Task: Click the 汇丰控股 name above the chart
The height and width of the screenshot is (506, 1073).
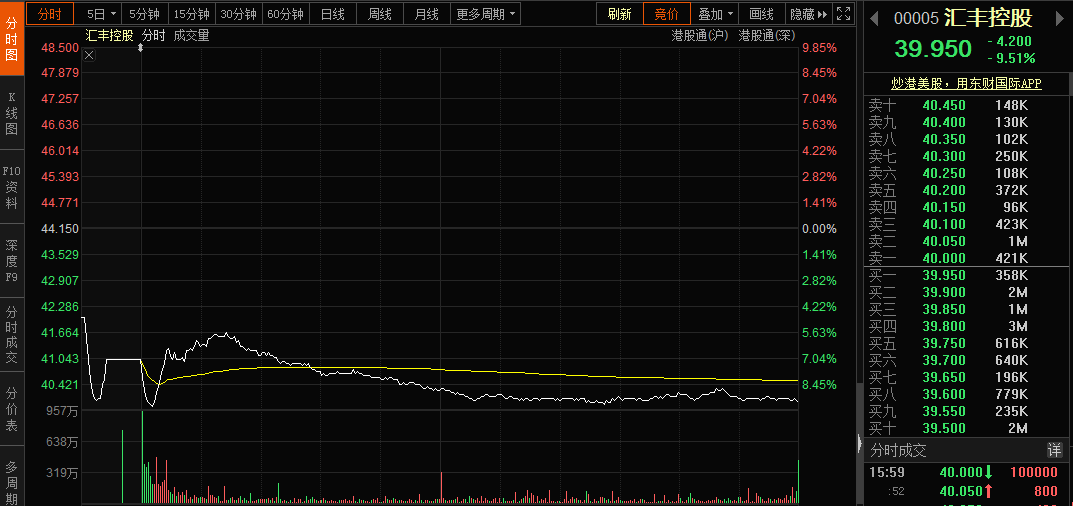Action: [x=109, y=36]
